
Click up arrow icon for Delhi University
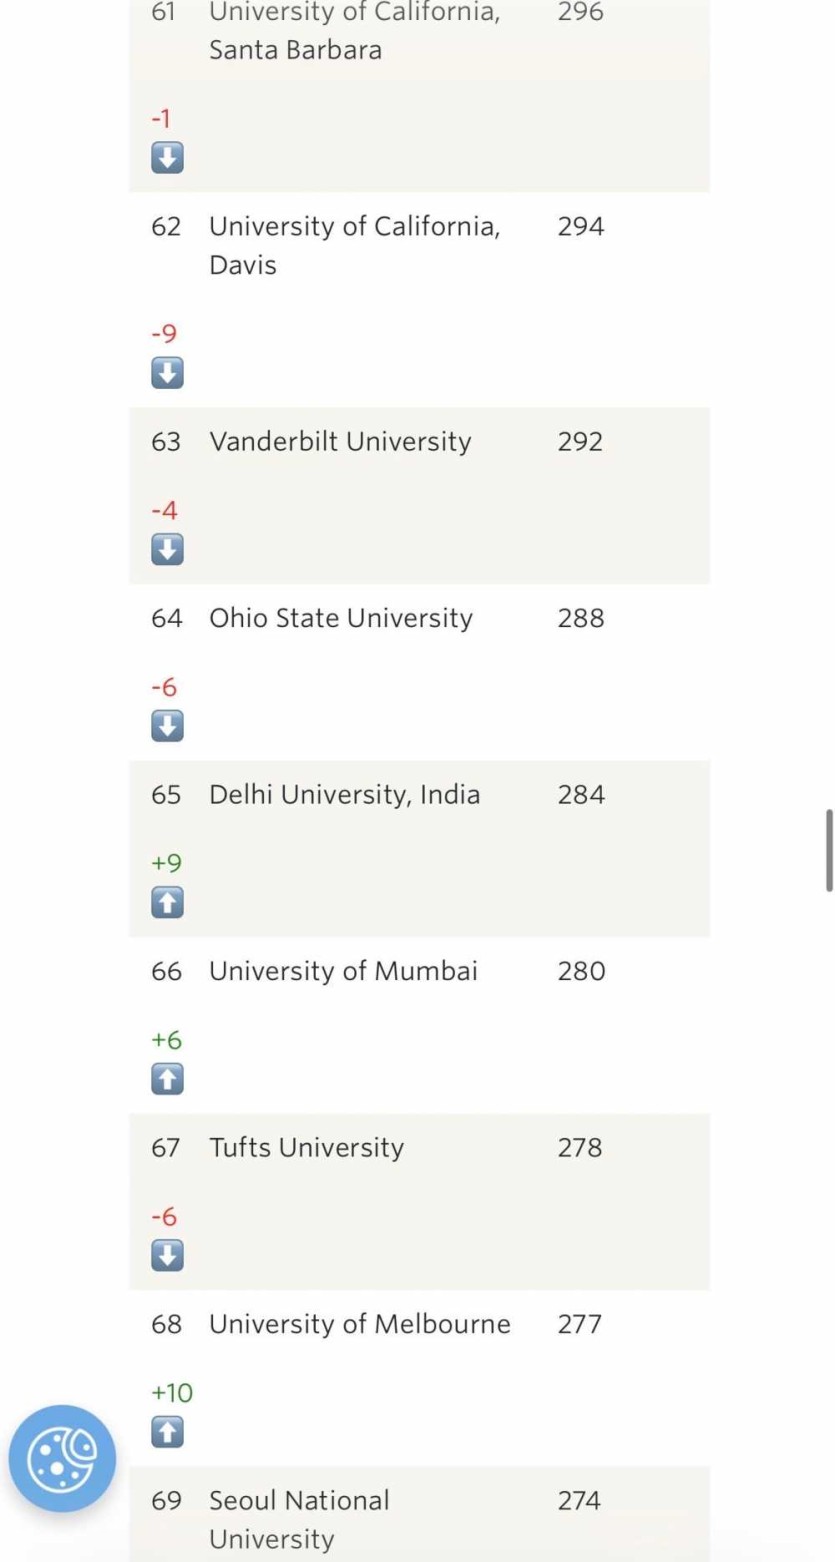coord(167,902)
